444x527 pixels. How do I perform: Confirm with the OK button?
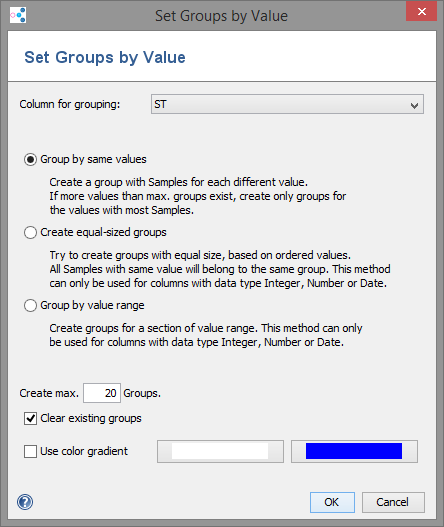tap(332, 502)
